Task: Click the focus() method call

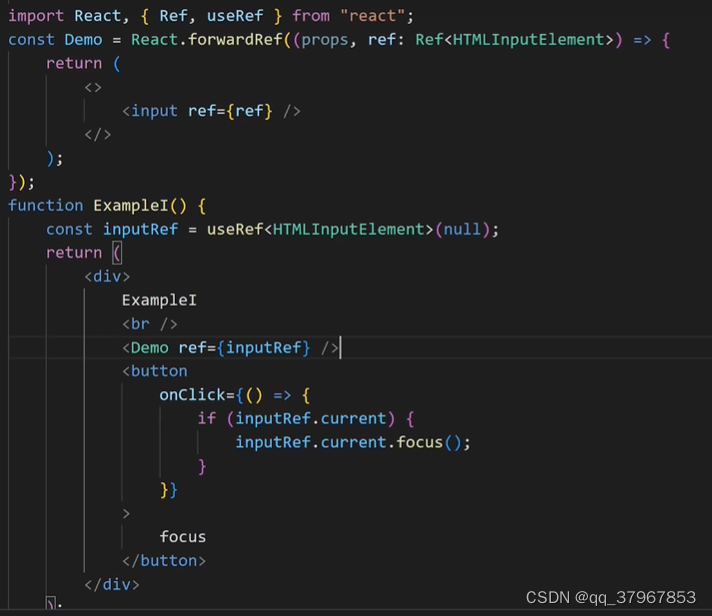Action: (429, 442)
